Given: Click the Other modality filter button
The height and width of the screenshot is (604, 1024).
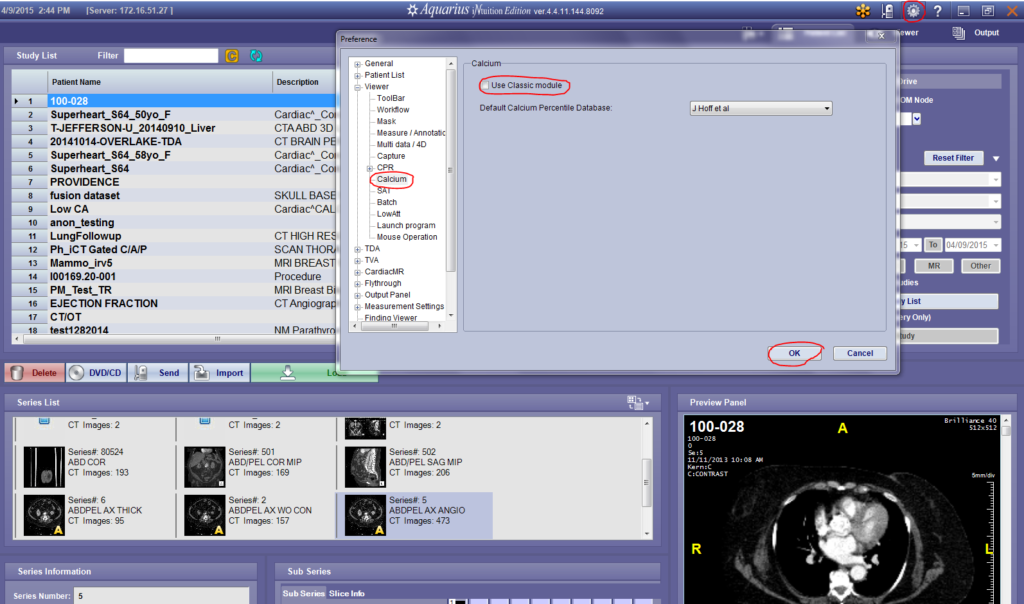Looking at the screenshot, I should click(x=980, y=266).
